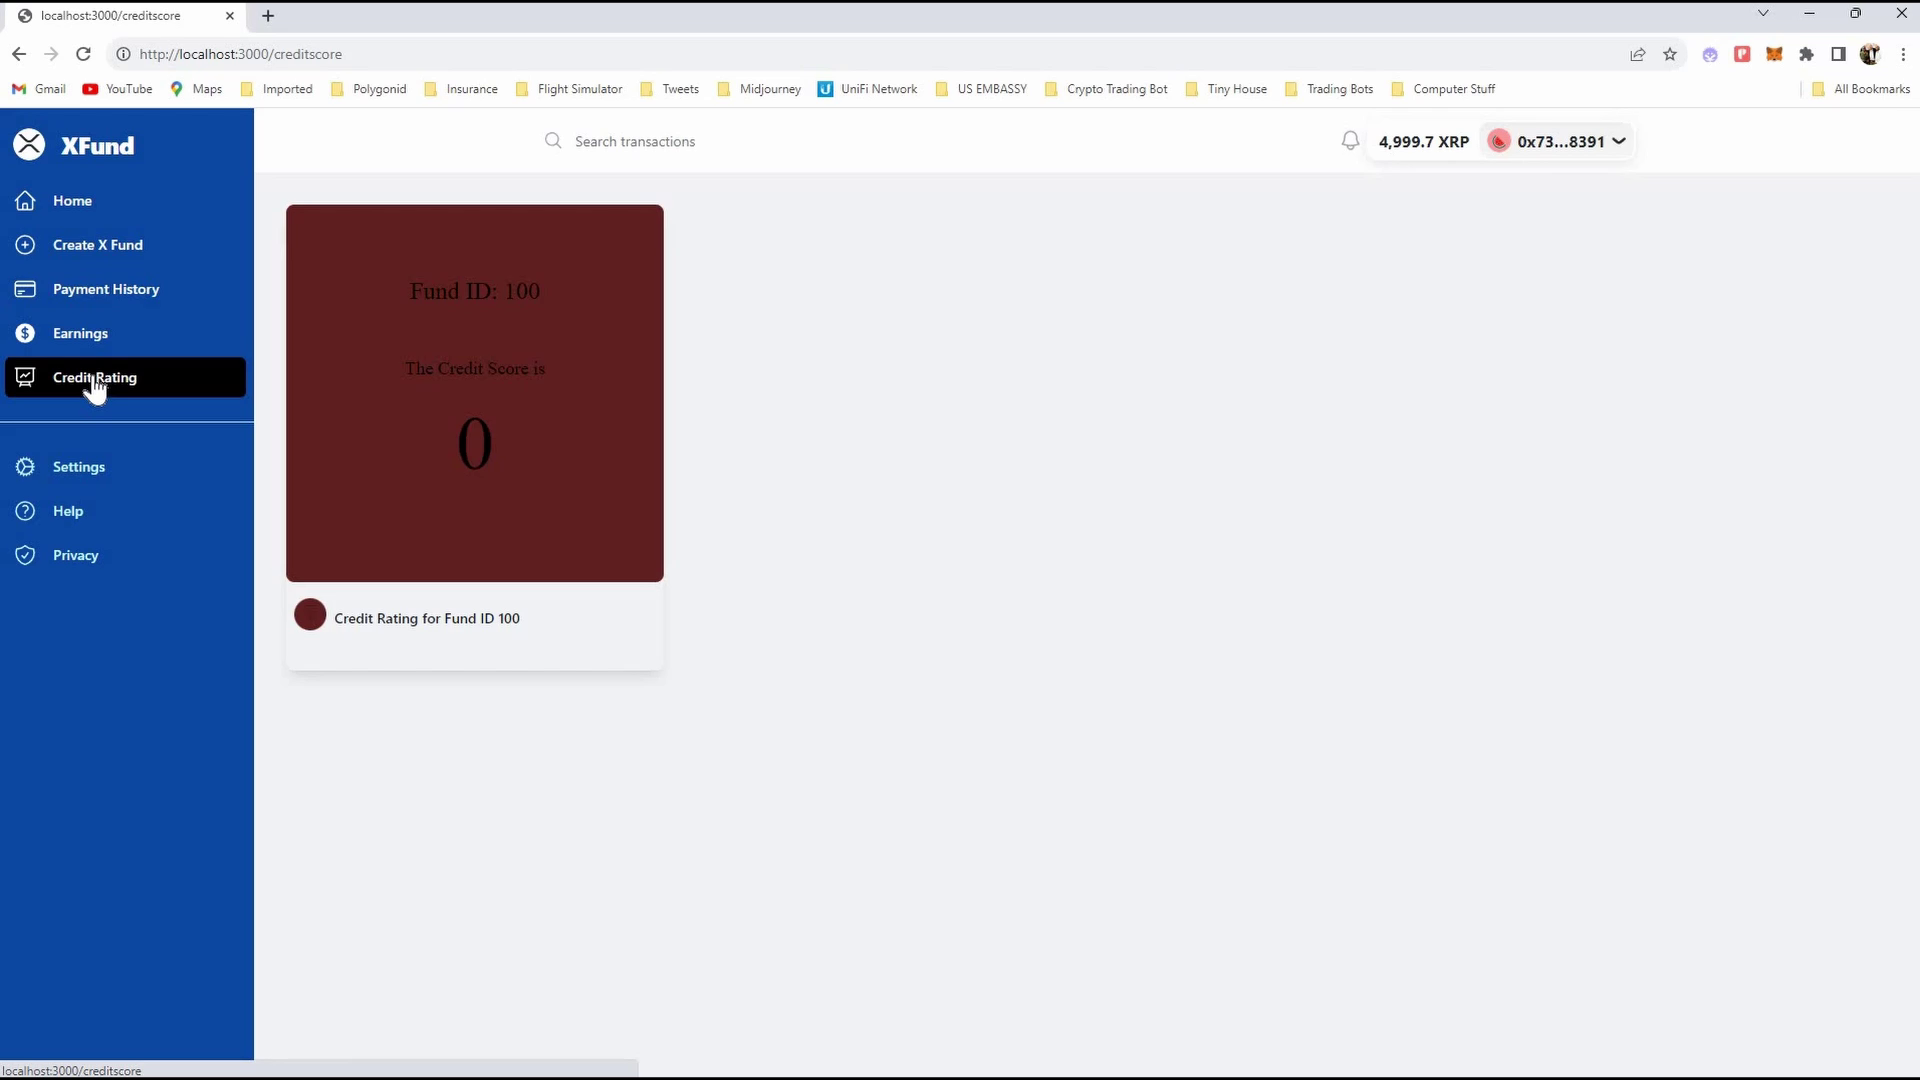This screenshot has width=1920, height=1080.
Task: Click the notification bell icon
Action: [x=1350, y=141]
